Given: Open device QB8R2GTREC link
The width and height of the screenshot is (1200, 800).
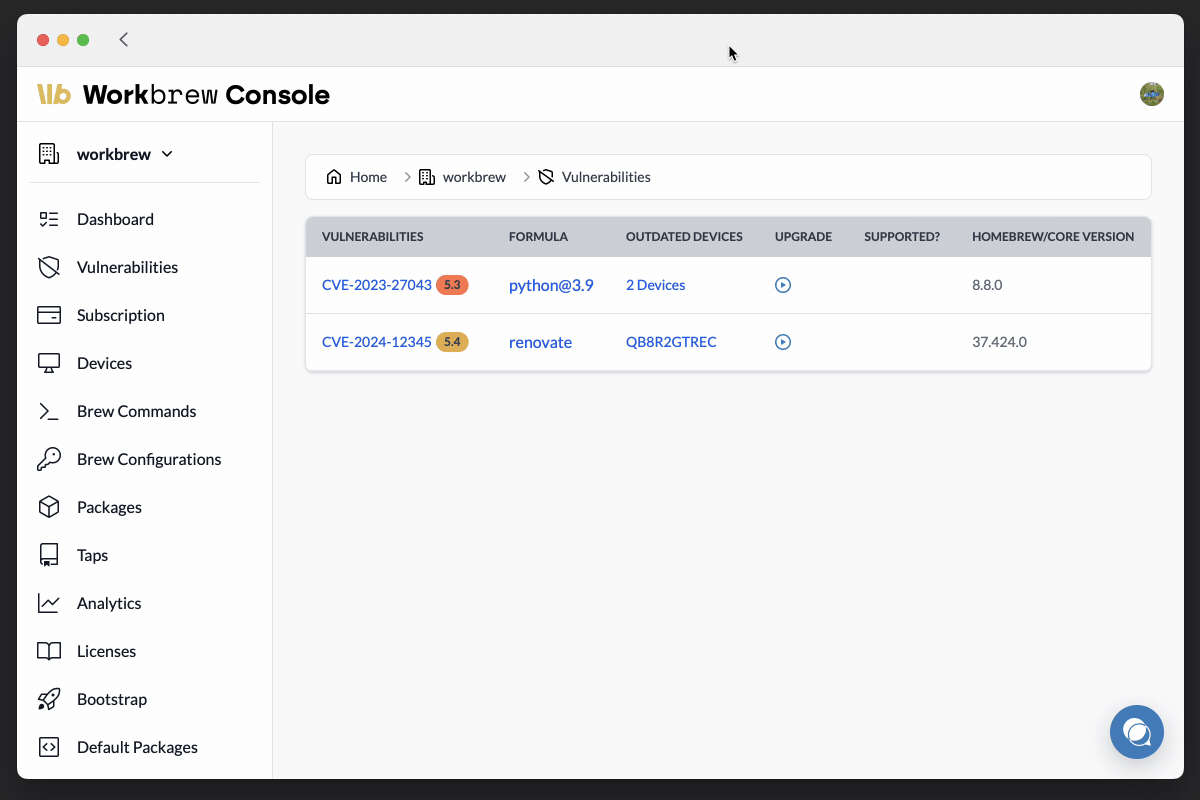Looking at the screenshot, I should (671, 342).
